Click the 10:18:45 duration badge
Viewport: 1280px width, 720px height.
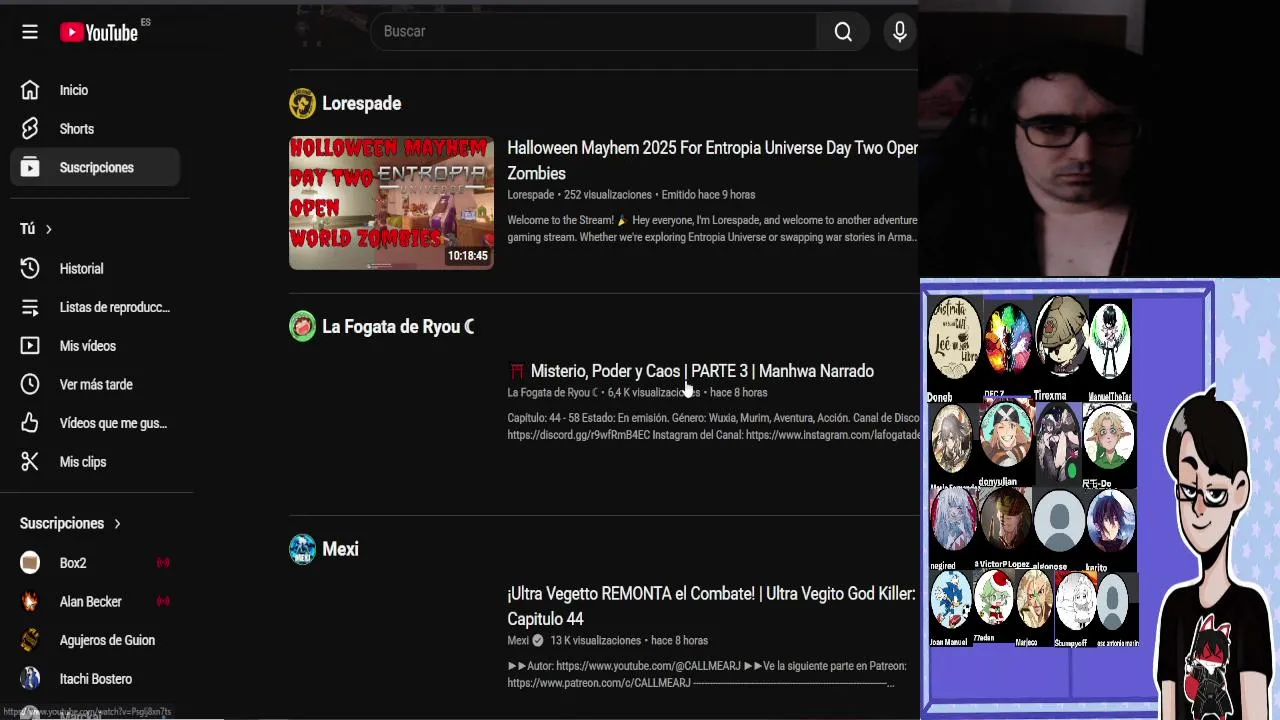point(467,256)
